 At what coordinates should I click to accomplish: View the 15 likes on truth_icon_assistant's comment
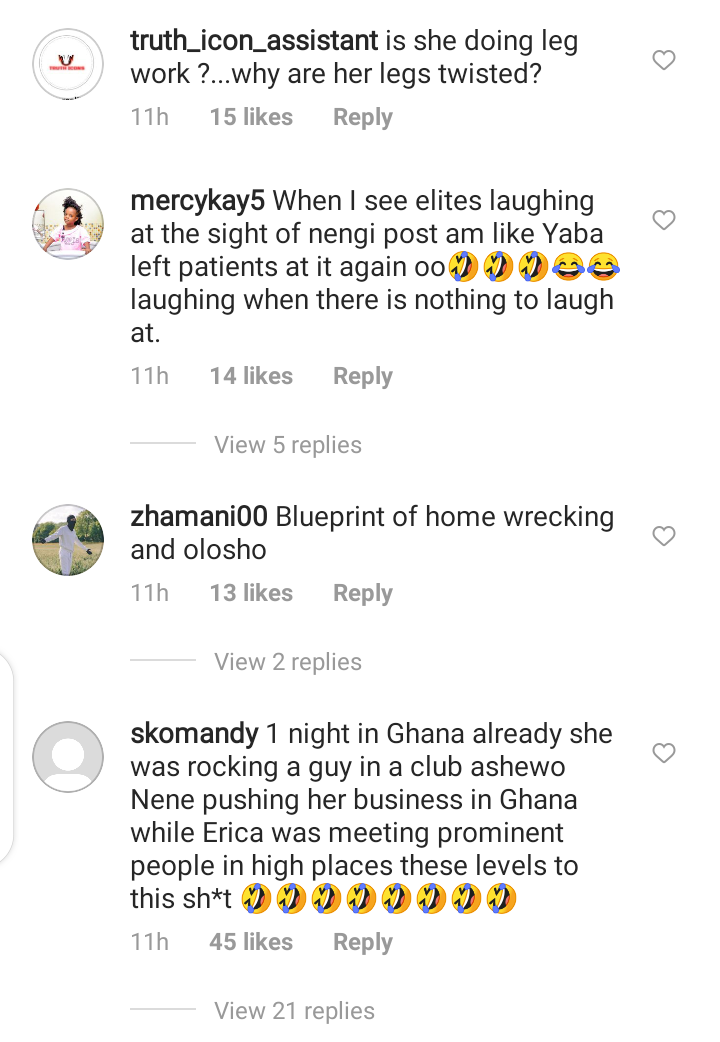point(251,117)
